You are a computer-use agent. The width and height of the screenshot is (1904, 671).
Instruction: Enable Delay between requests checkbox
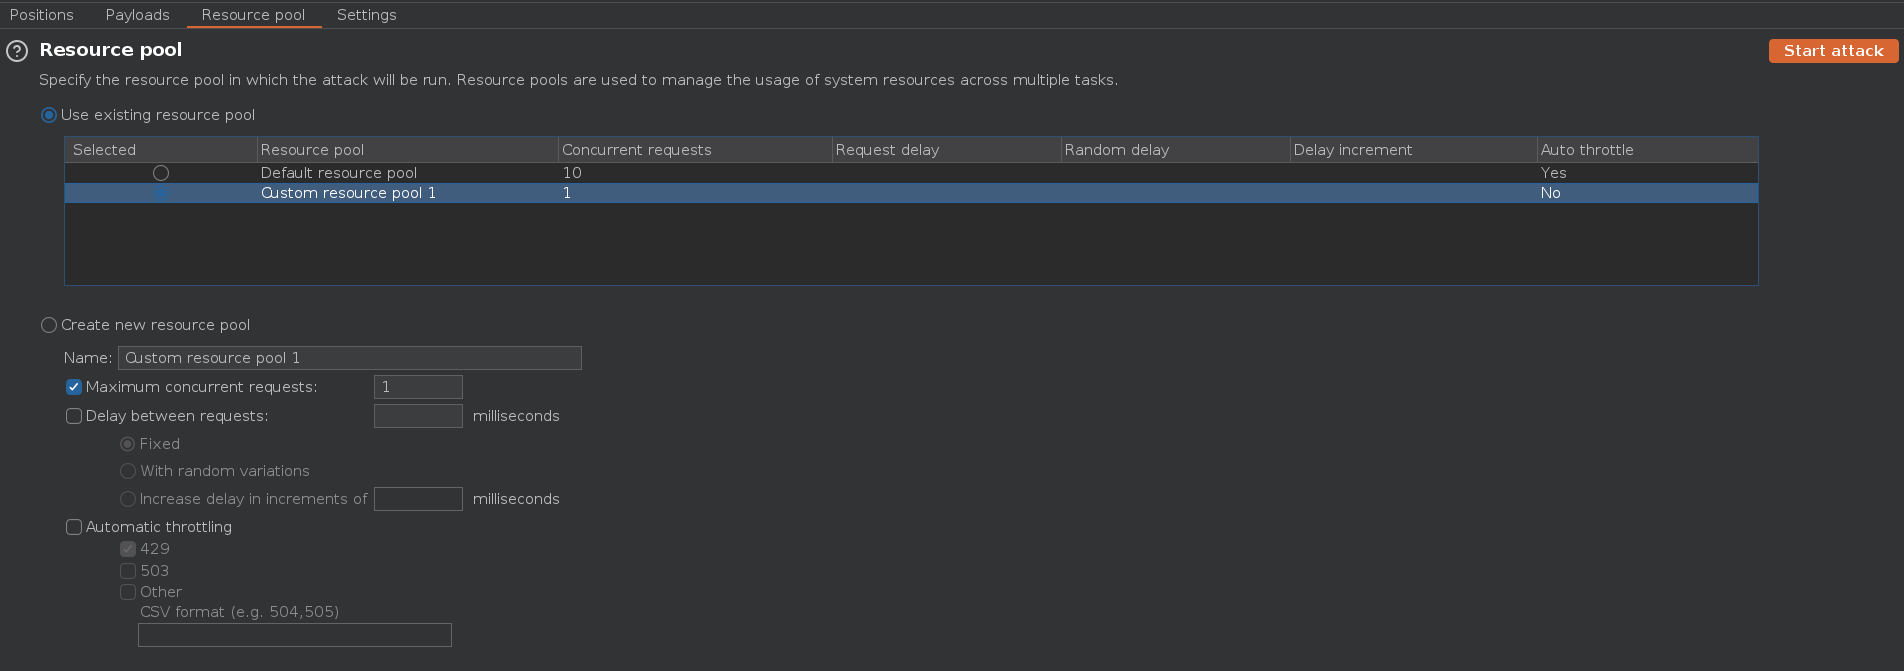[x=74, y=416]
